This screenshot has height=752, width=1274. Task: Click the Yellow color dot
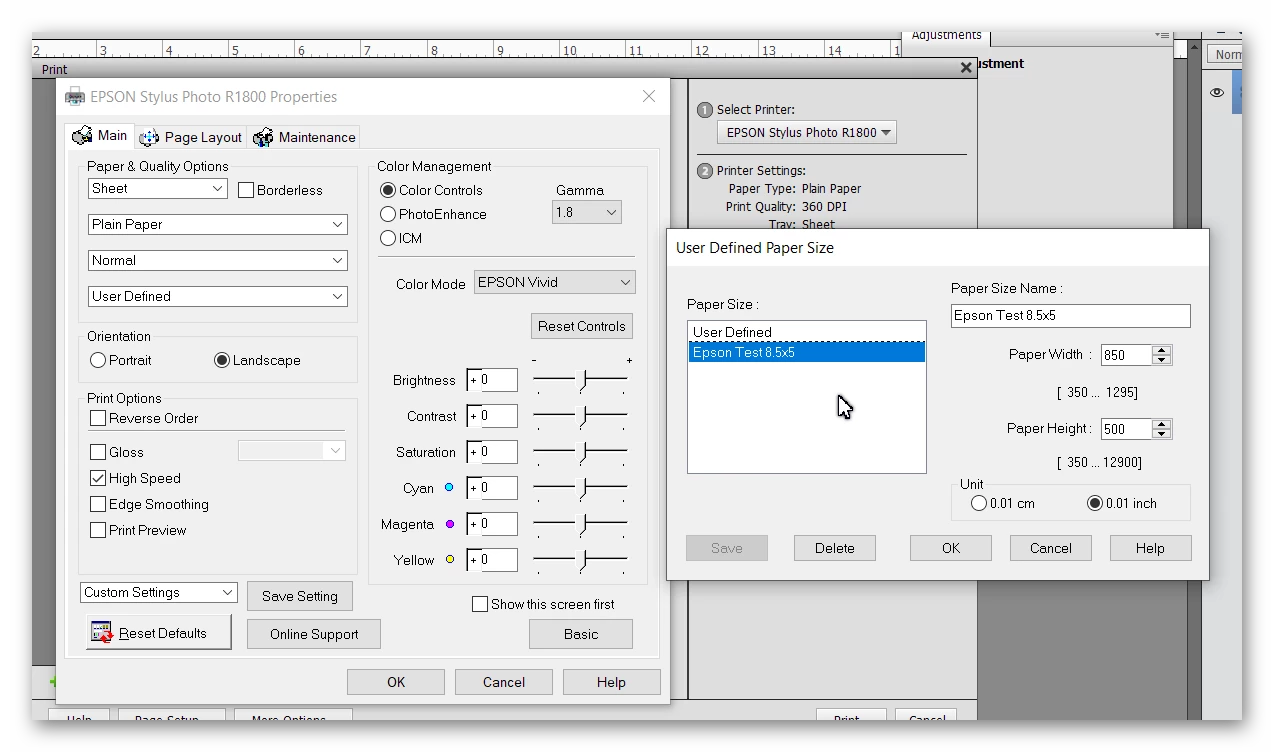[449, 560]
